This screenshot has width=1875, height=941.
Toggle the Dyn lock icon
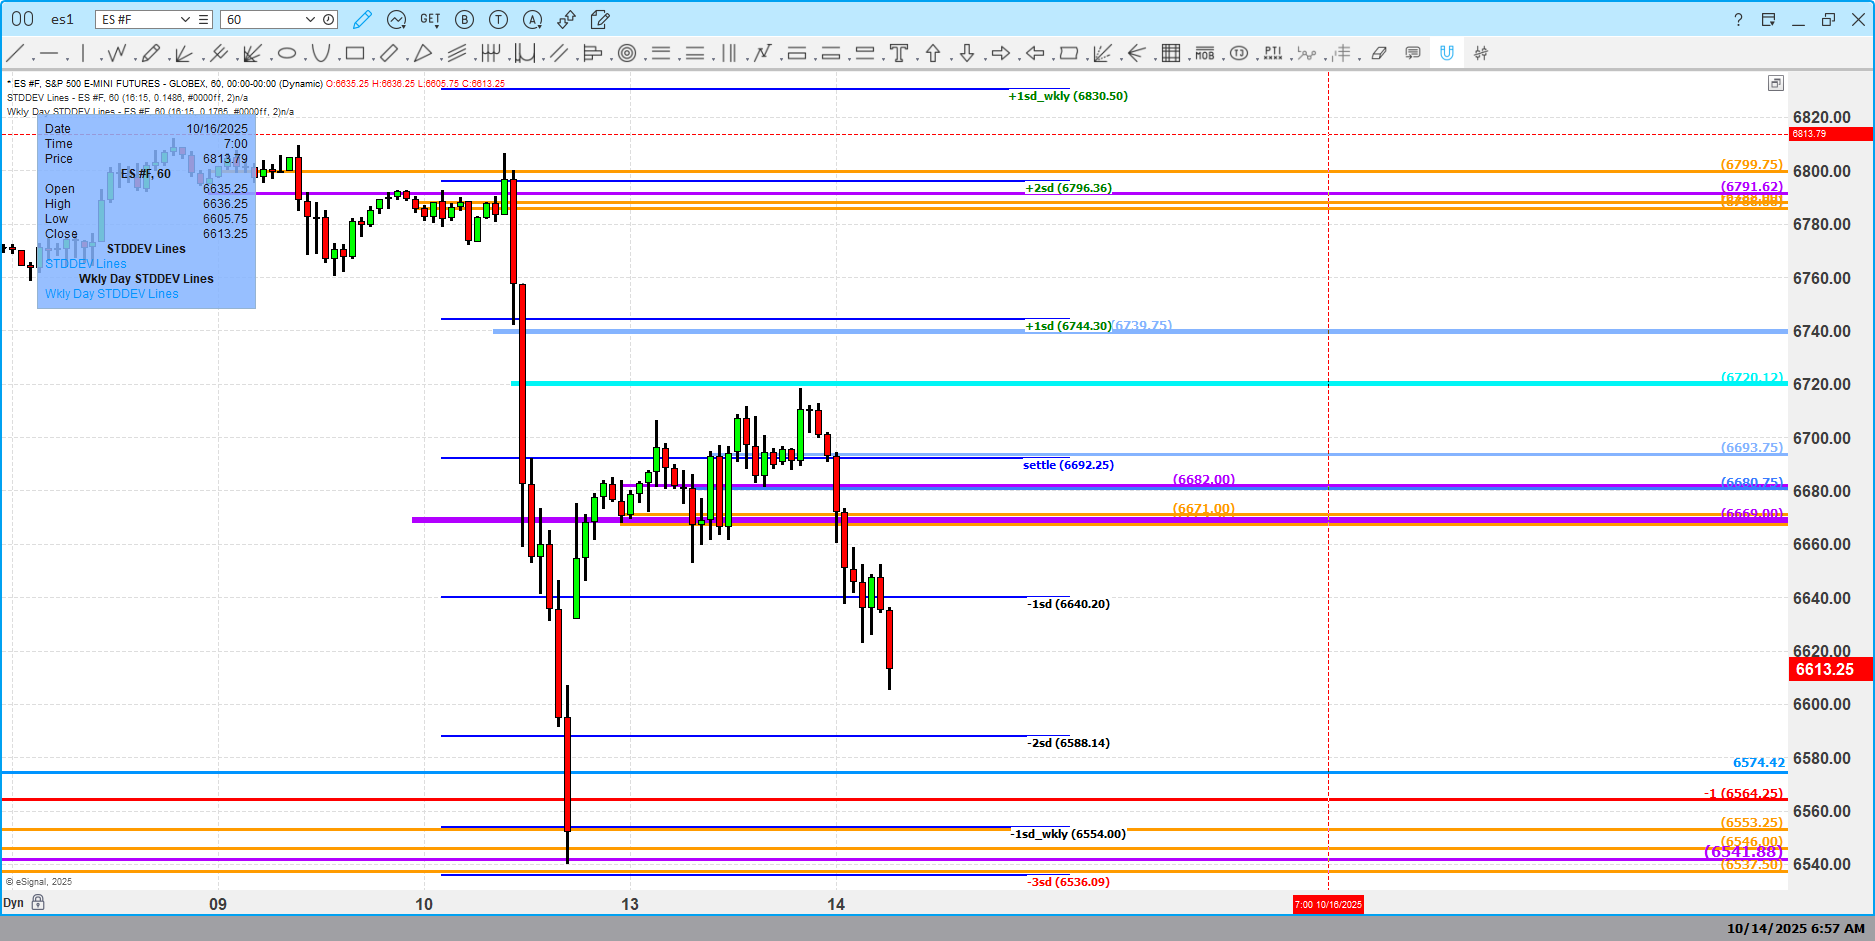[x=38, y=902]
